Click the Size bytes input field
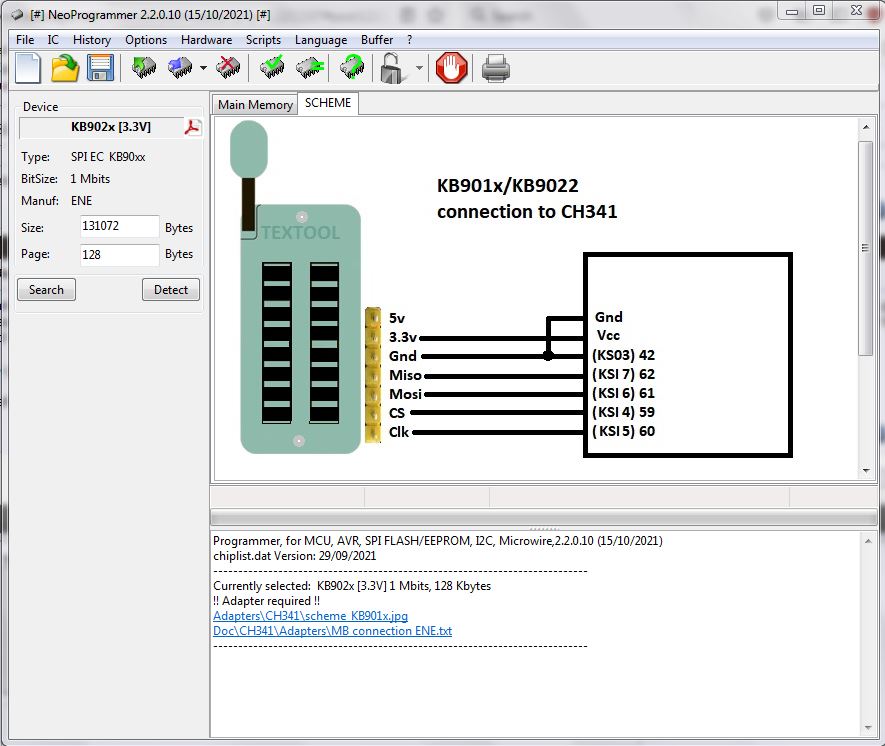This screenshot has width=885, height=746. 119,227
